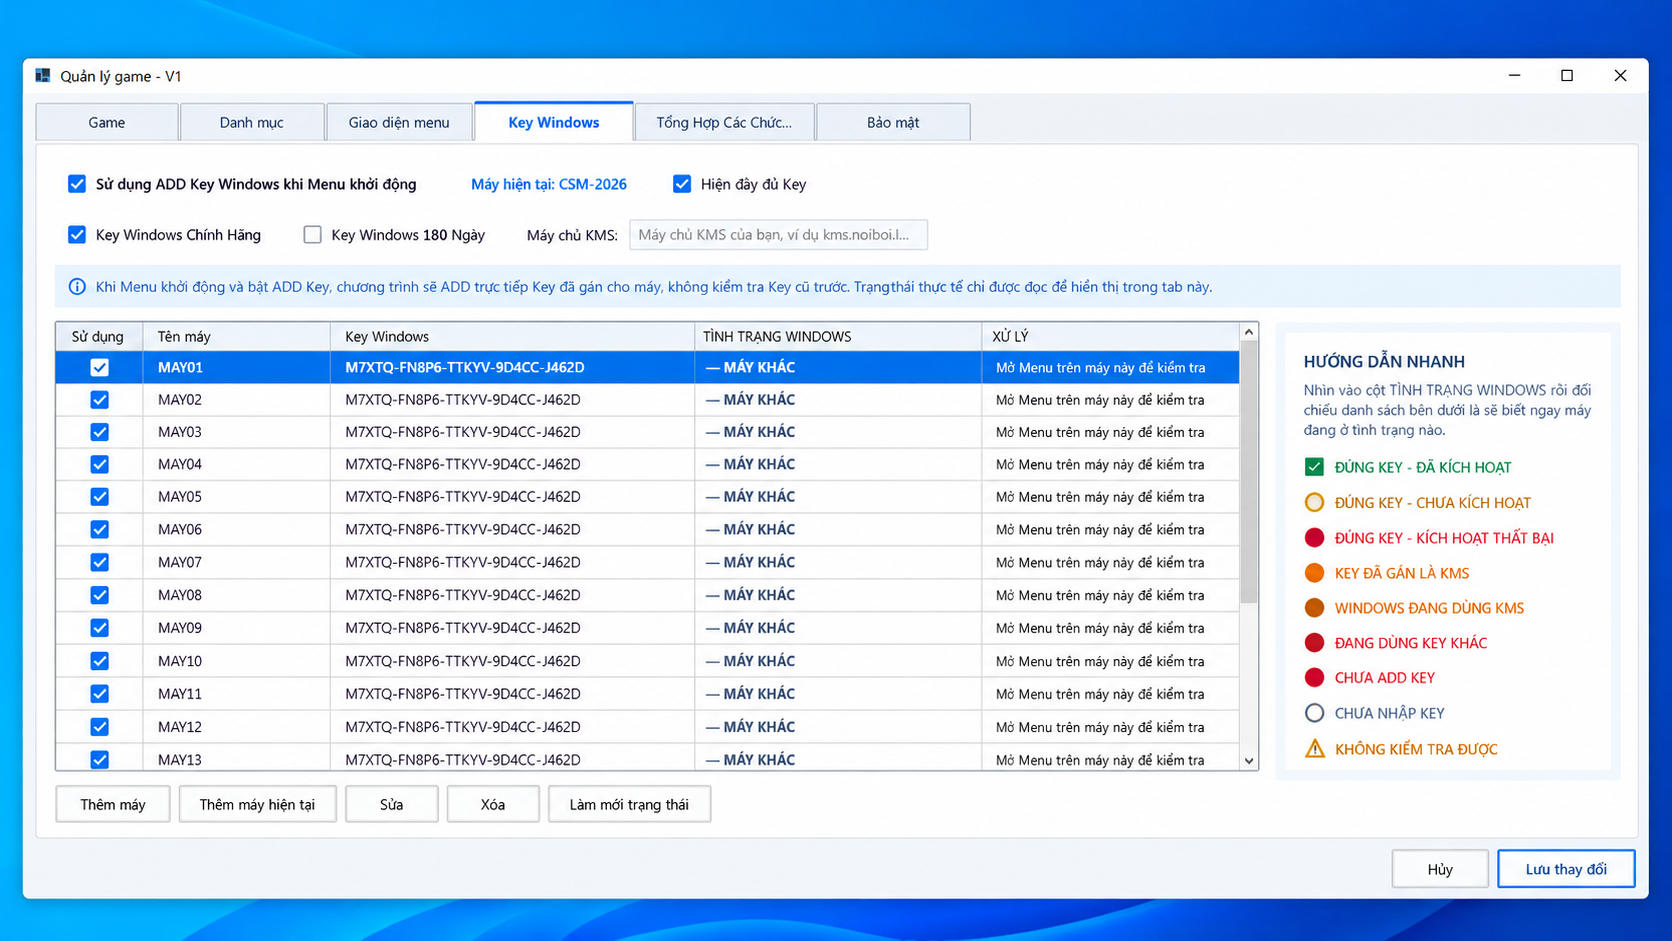This screenshot has width=1672, height=941.
Task: Click the Tên máy column header
Action: (237, 337)
